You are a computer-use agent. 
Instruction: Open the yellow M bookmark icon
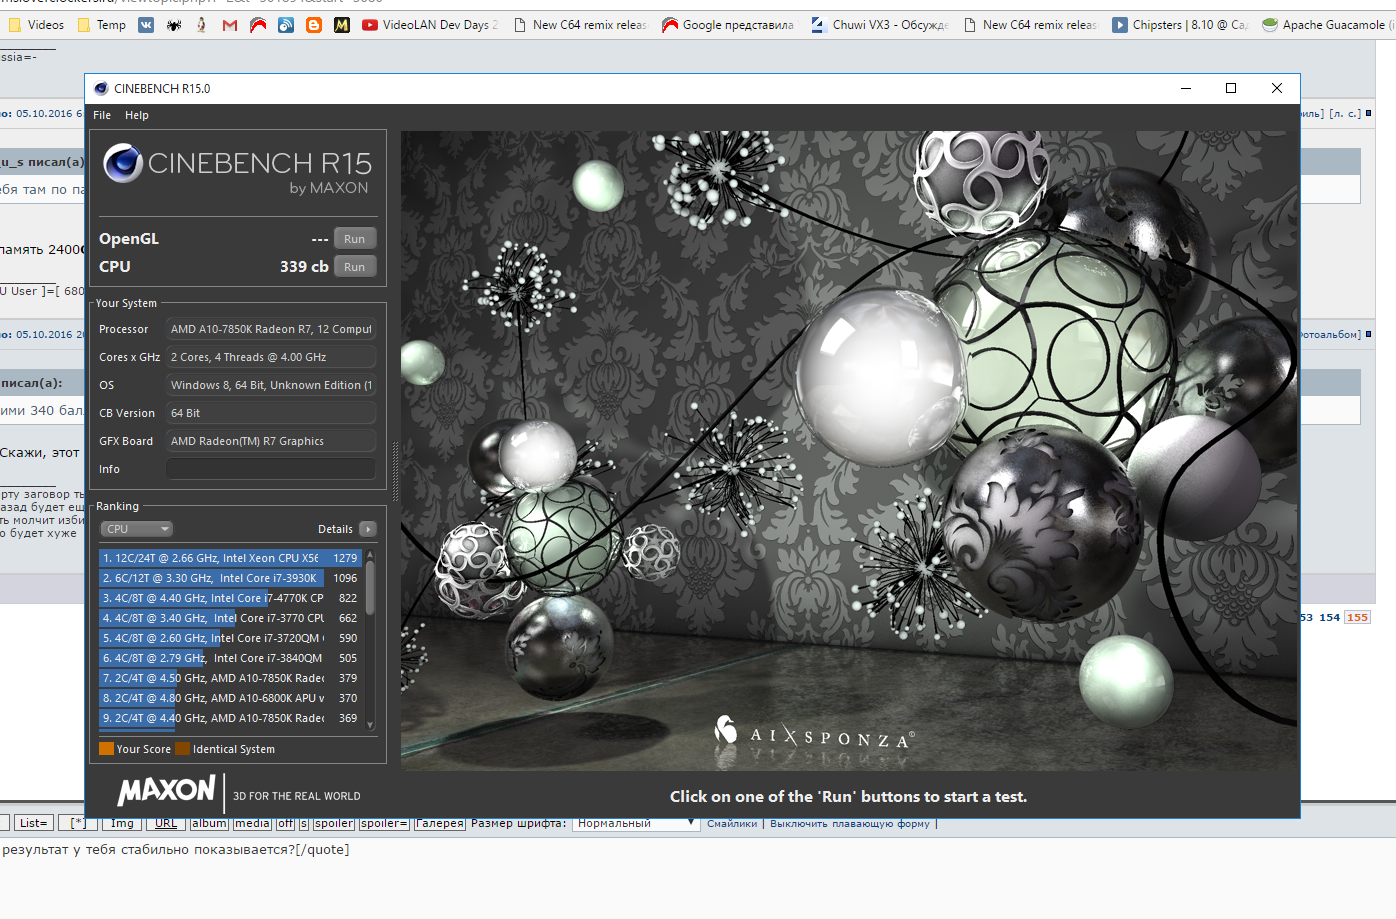coord(342,25)
